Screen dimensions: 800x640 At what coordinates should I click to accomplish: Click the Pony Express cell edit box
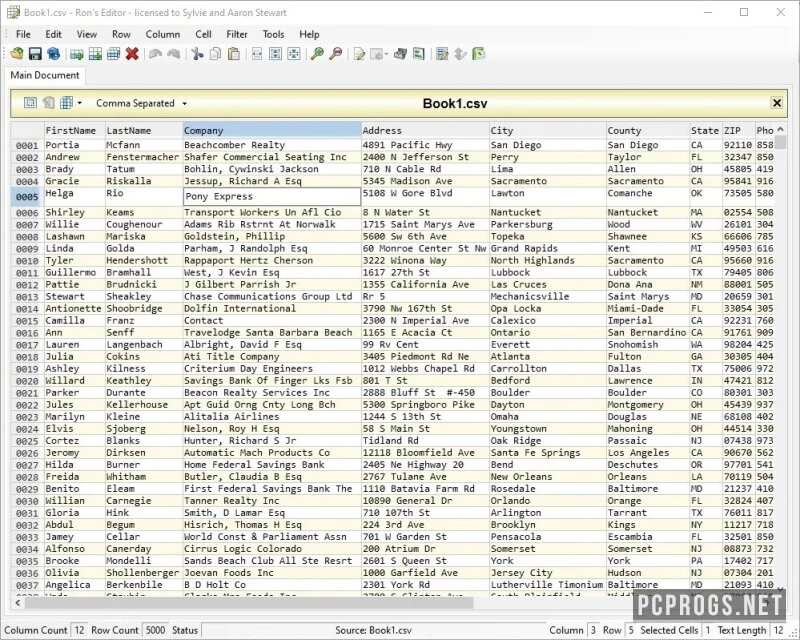(x=272, y=196)
